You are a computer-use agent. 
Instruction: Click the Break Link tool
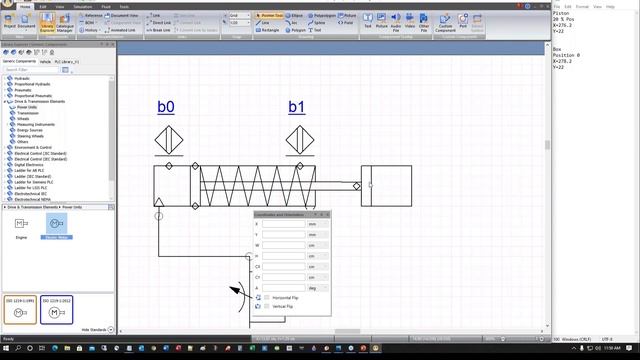[158, 30]
